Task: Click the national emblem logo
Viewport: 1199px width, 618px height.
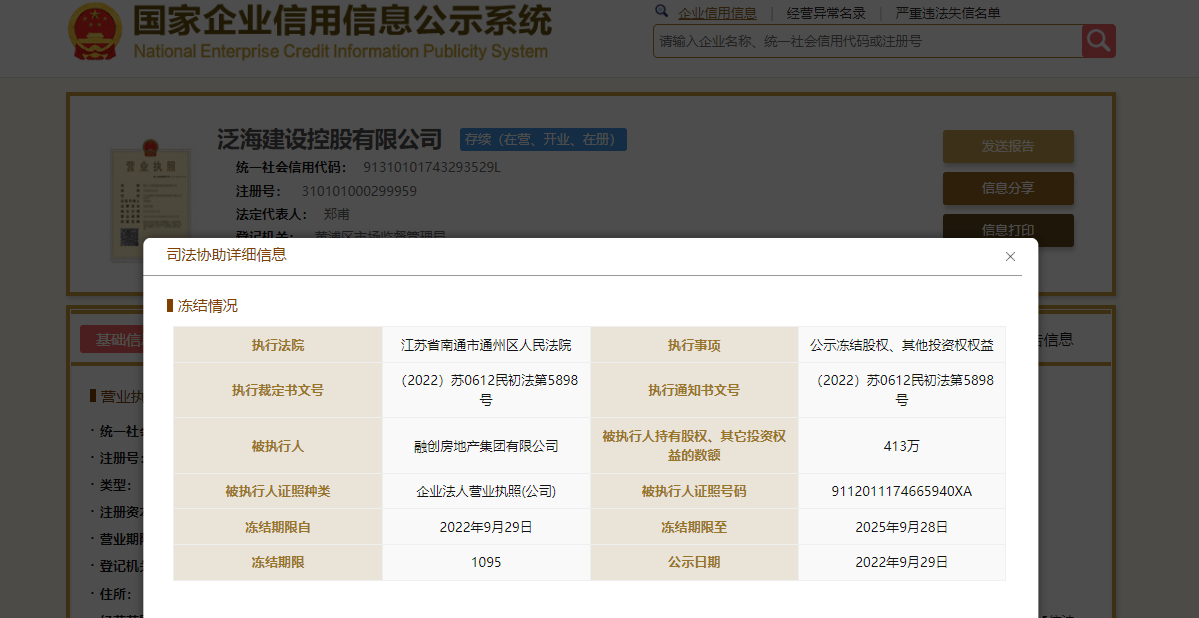Action: coord(95,32)
